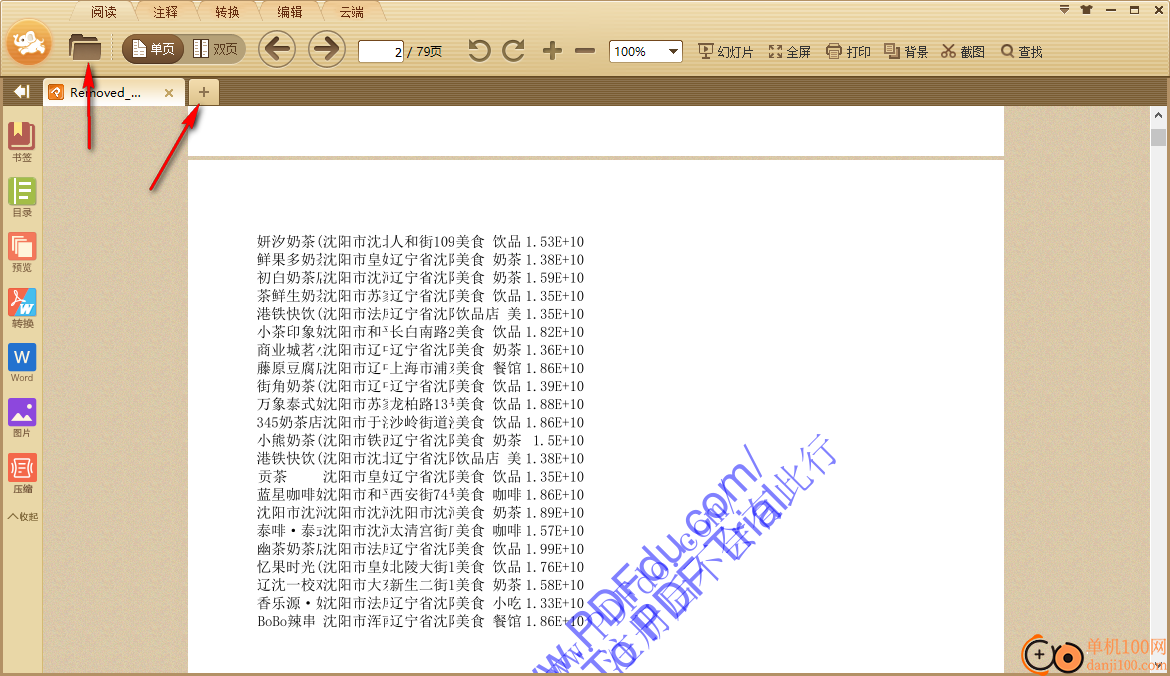Convert to Word with sidebar icon
The width and height of the screenshot is (1170, 676).
tap(22, 363)
